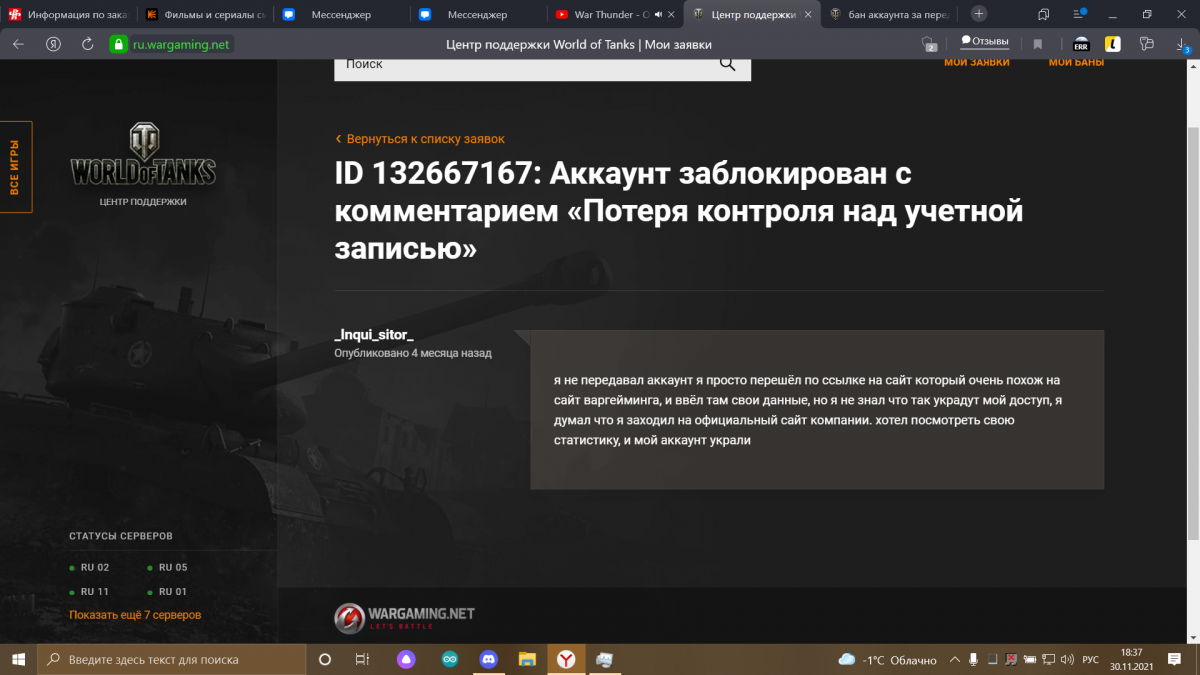Reload the page with the refresh icon
This screenshot has width=1200, height=675.
click(x=87, y=44)
